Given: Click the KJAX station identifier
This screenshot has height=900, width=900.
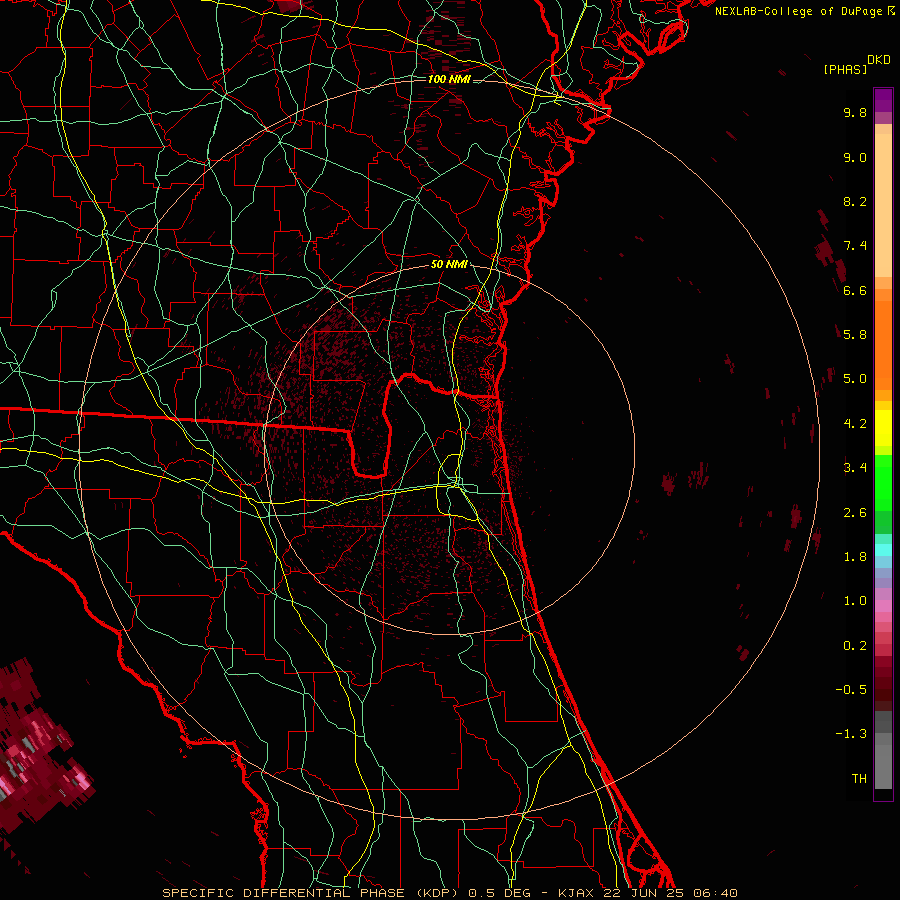Looking at the screenshot, I should (576, 893).
